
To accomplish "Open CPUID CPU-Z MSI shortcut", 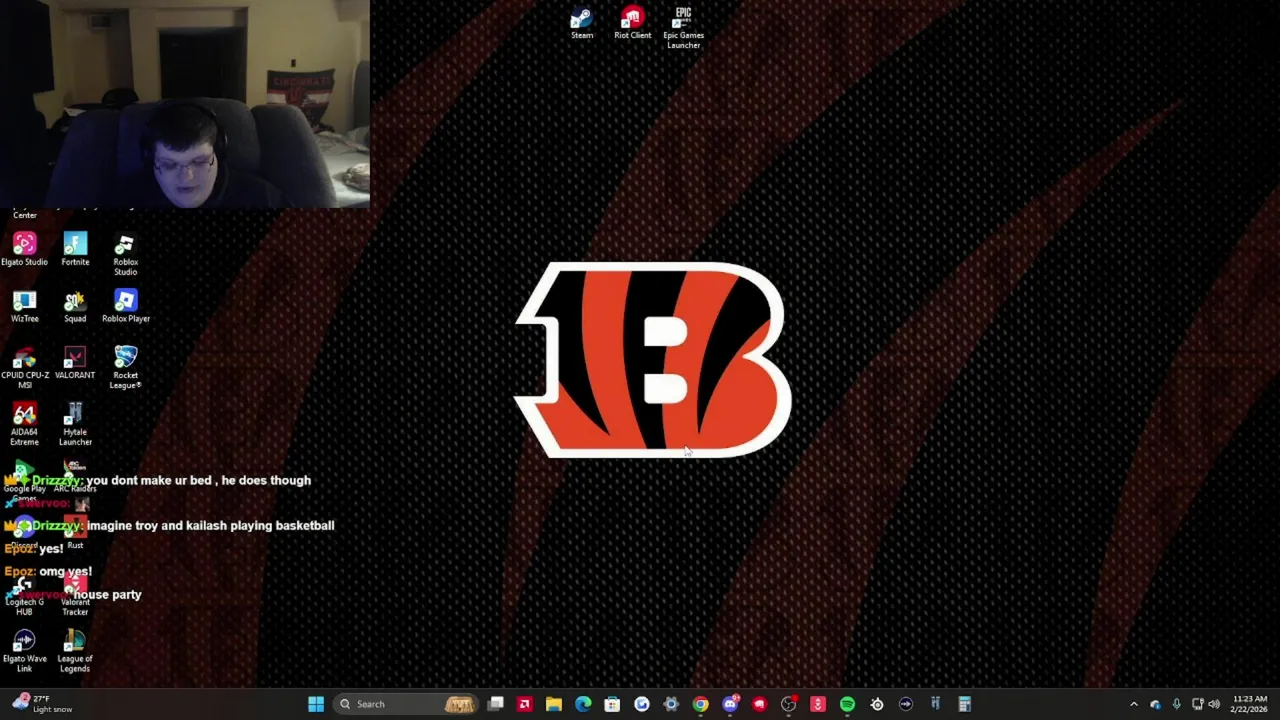I will (24, 368).
